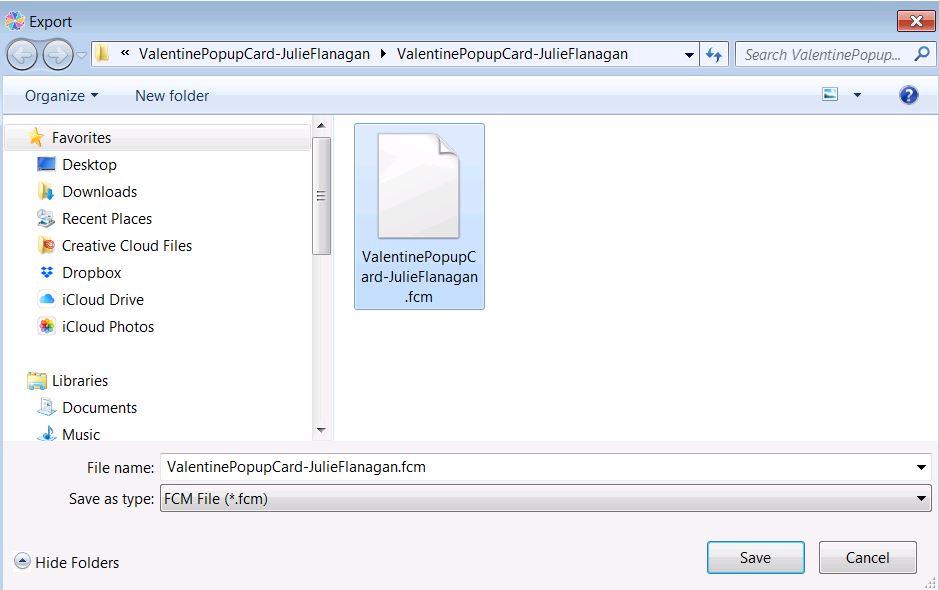Open the Organize menu
This screenshot has width=939, height=590.
tap(60, 95)
